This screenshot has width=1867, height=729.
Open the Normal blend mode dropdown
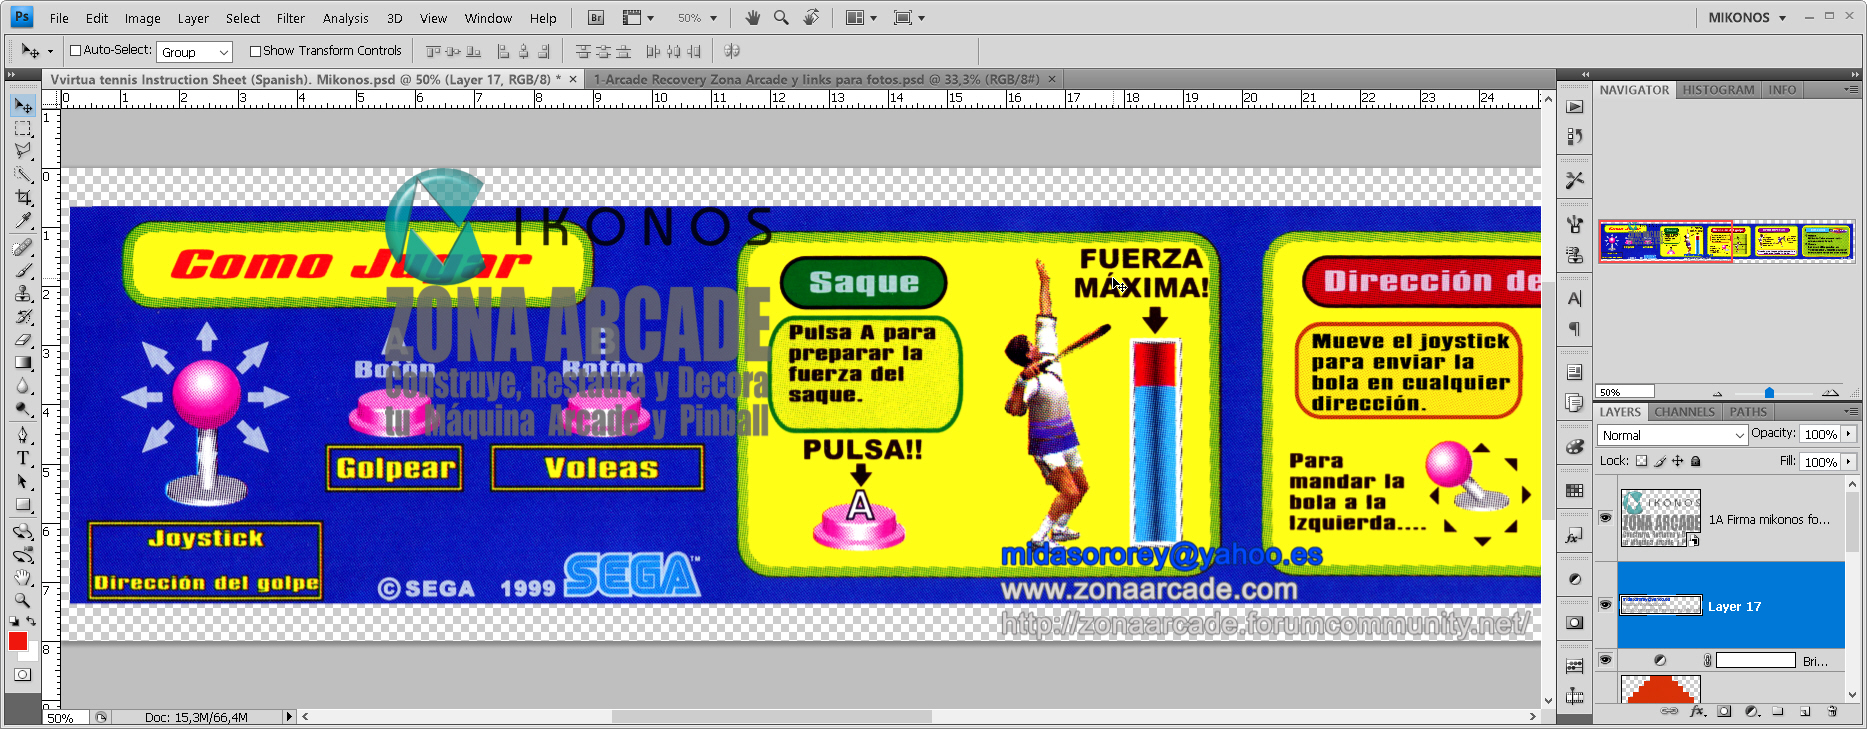1672,435
